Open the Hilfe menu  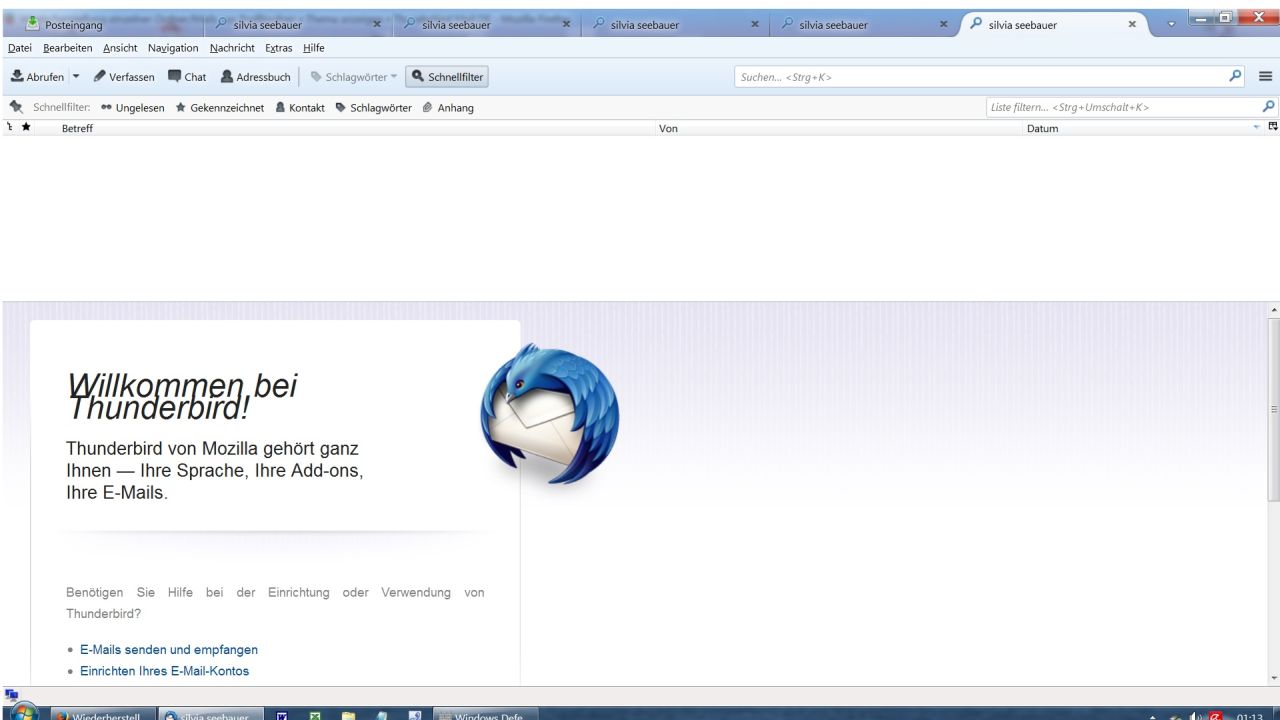click(313, 48)
